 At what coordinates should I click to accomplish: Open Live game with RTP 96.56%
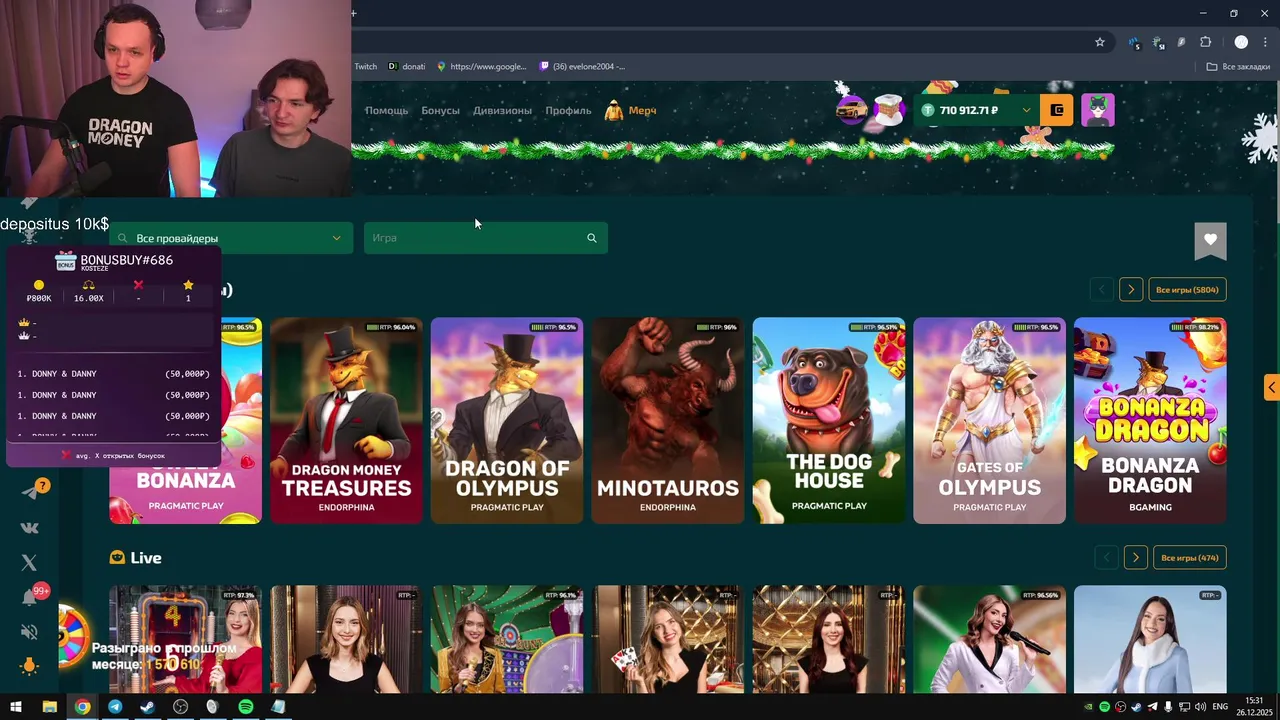[989, 639]
